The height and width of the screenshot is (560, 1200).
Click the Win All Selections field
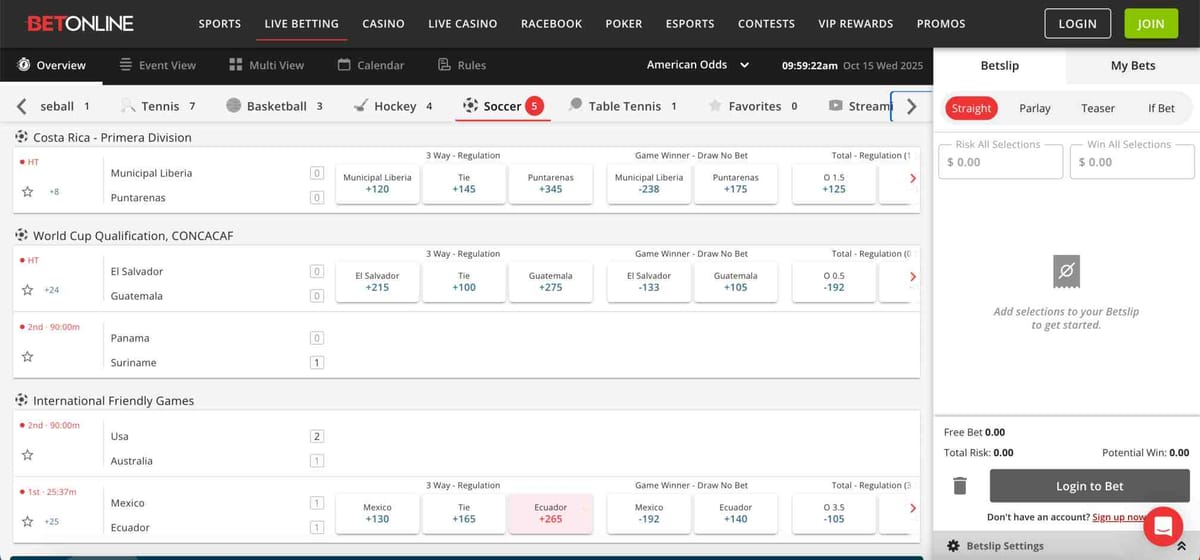[x=1131, y=161]
